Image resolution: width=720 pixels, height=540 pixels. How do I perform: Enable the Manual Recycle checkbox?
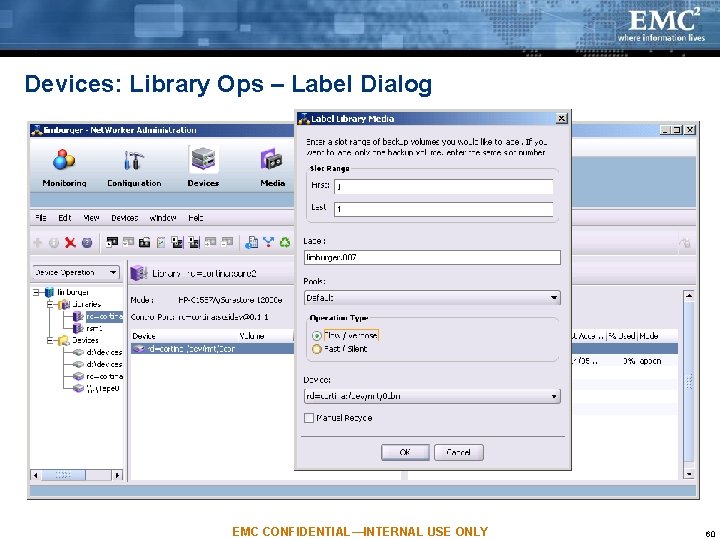309,418
